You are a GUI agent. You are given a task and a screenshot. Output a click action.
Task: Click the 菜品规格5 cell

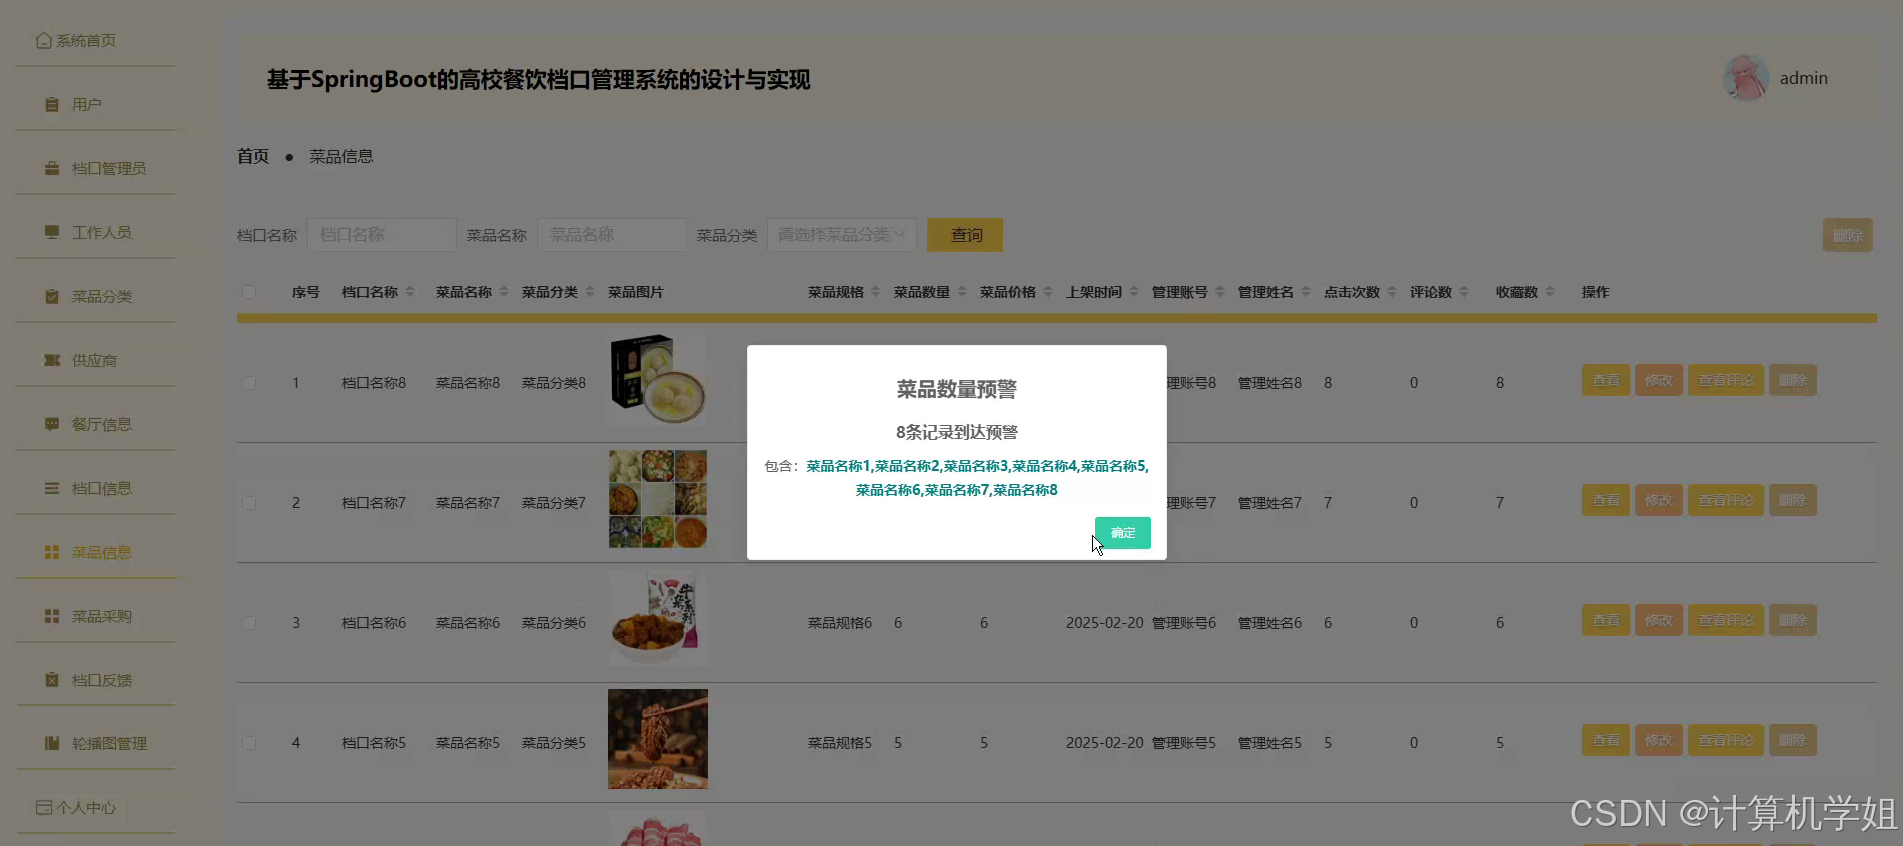tap(840, 743)
